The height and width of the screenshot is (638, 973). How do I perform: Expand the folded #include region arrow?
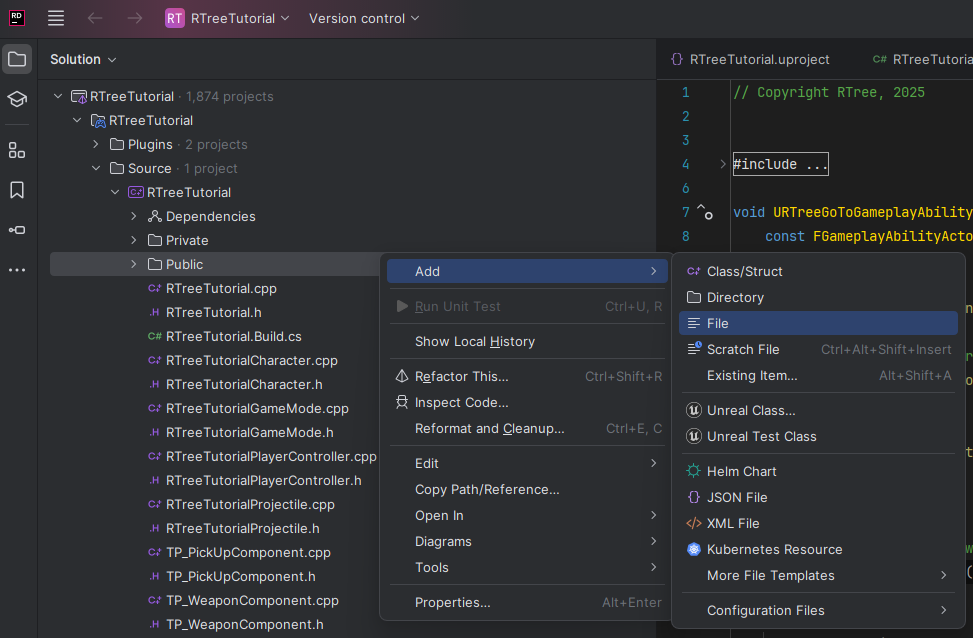click(x=722, y=164)
